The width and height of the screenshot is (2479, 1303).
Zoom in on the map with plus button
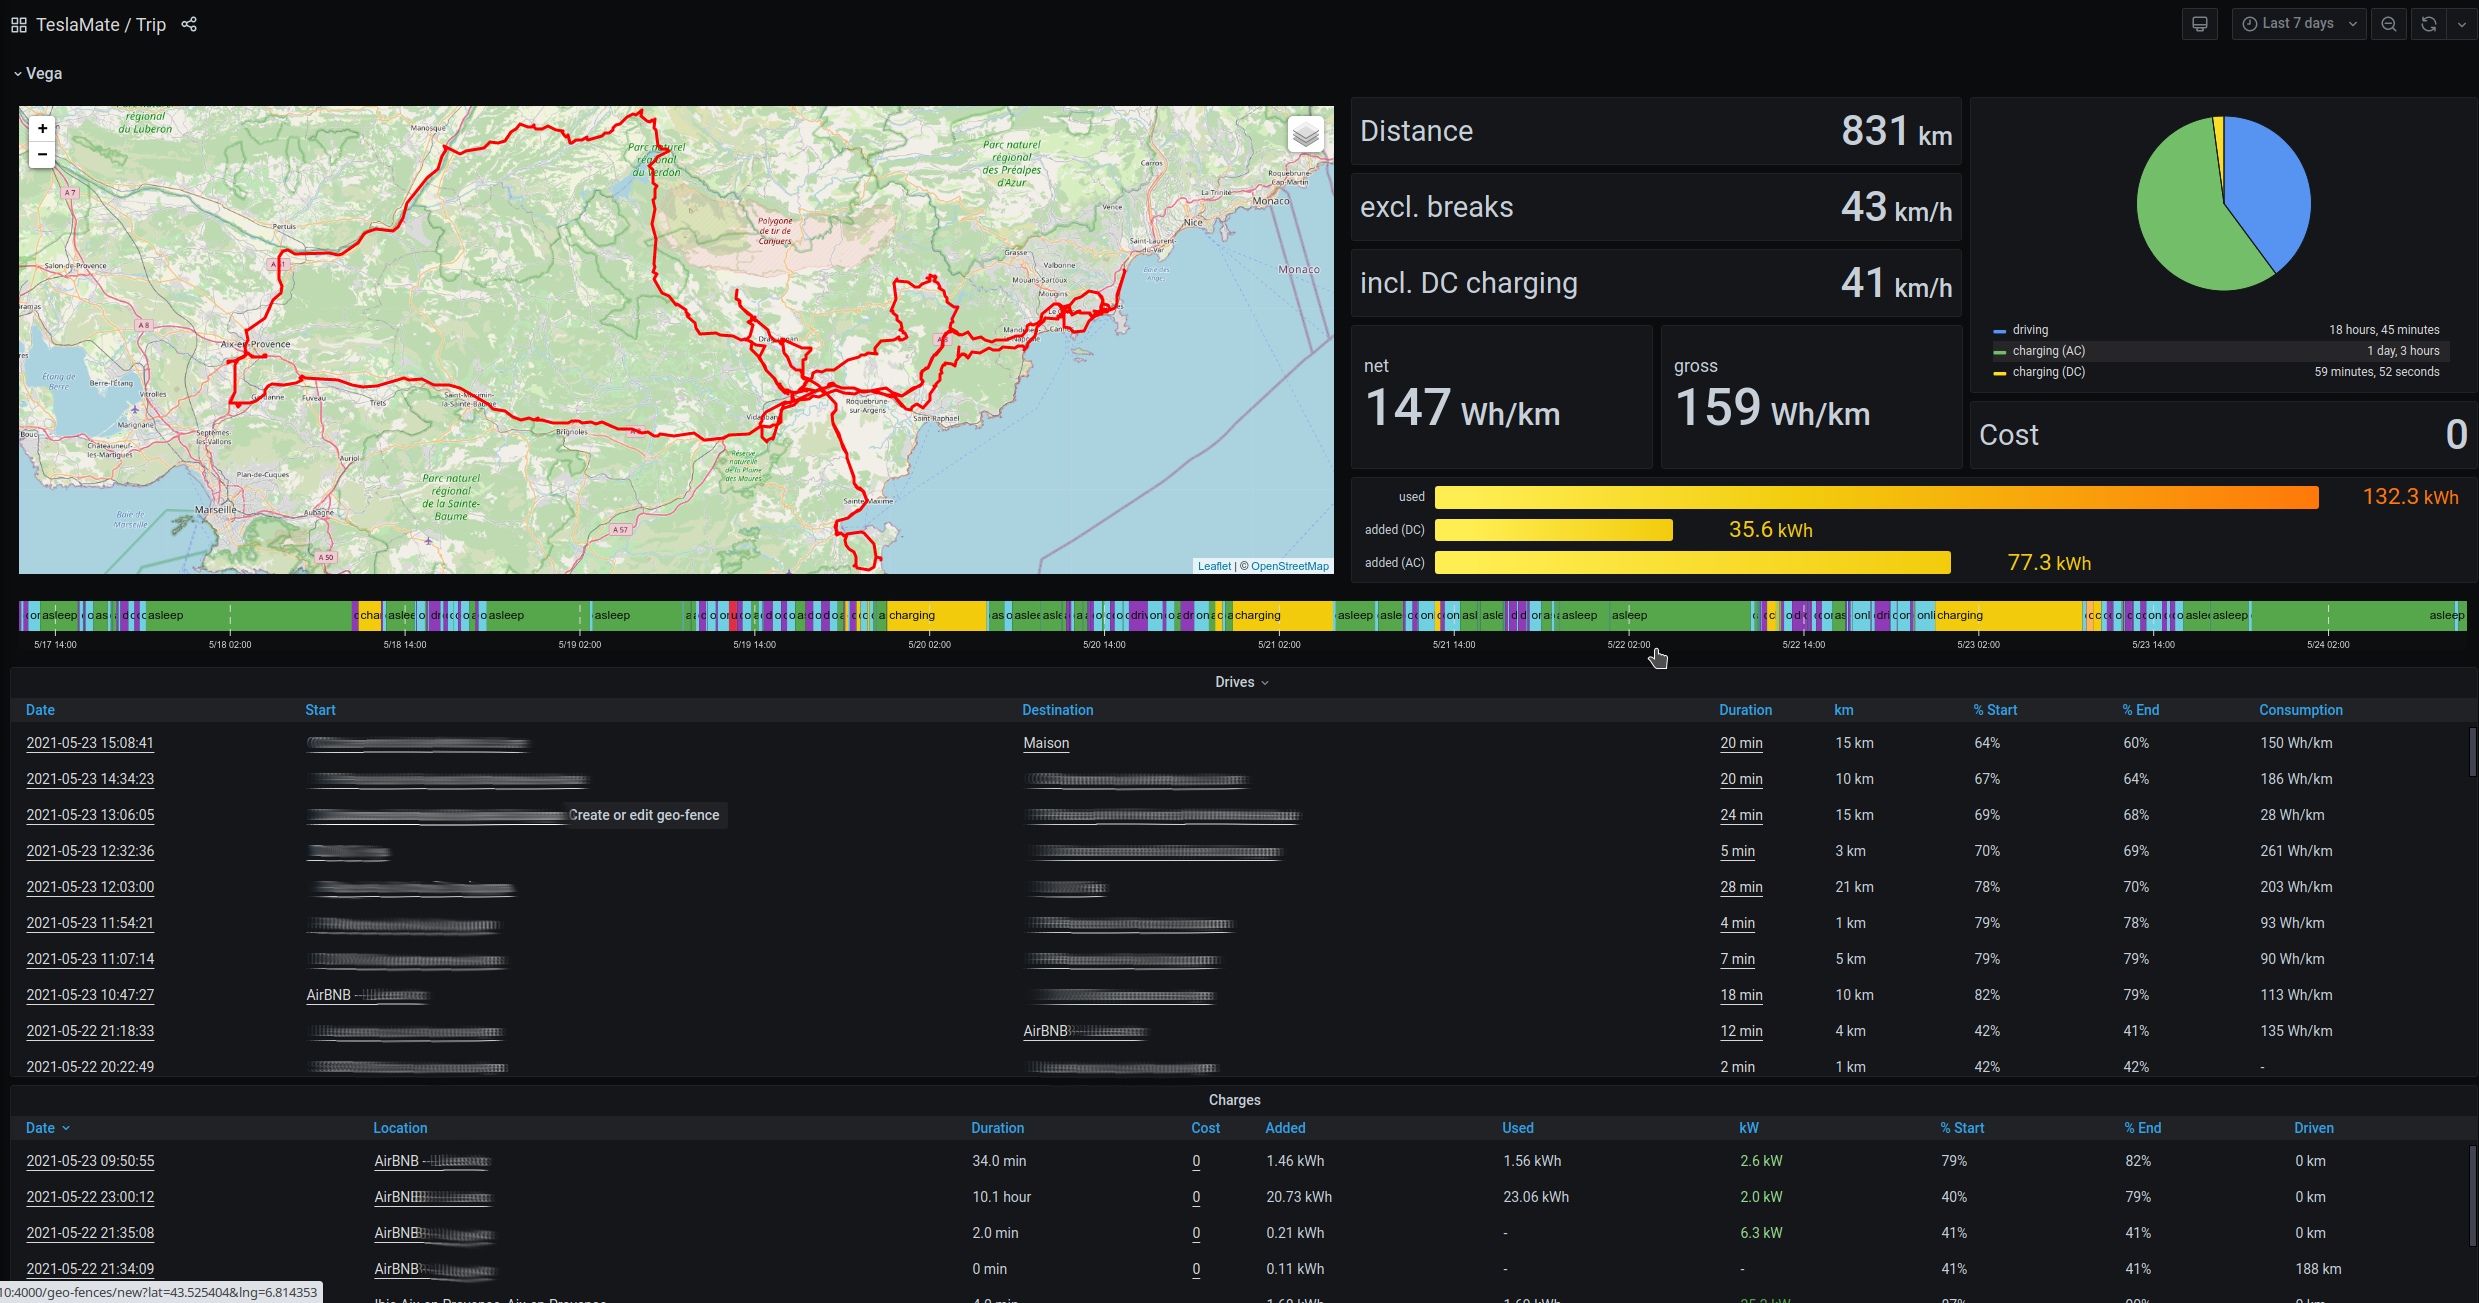point(42,129)
